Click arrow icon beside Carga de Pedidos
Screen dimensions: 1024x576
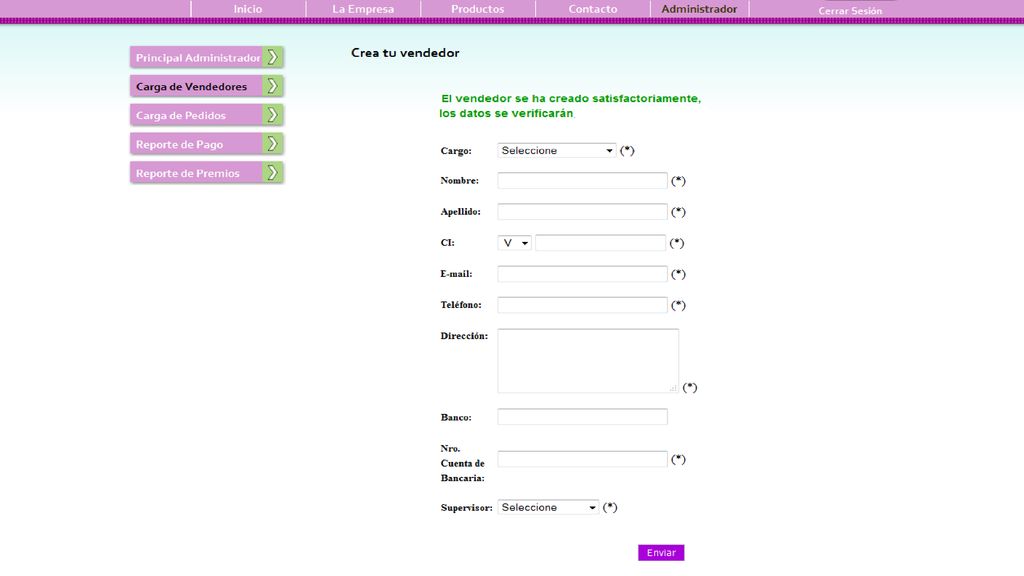273,115
